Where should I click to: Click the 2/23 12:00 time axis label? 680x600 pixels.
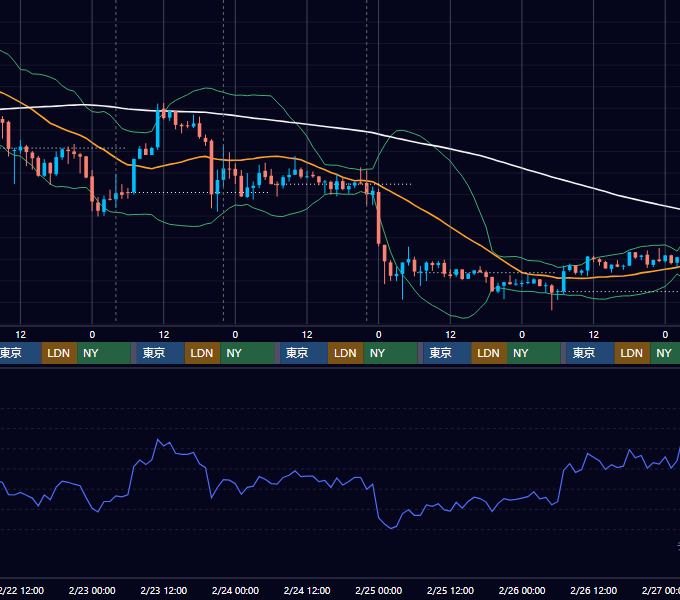(163, 590)
